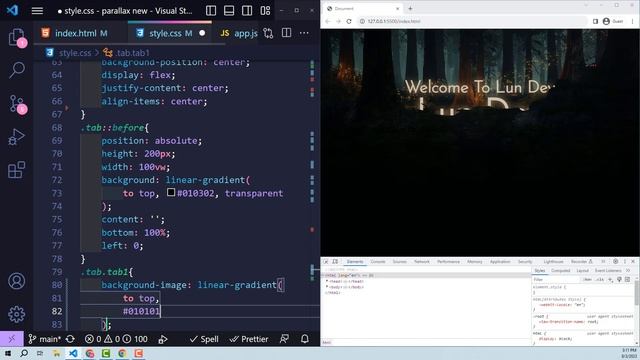Close the Document tab in Chrome
This screenshot has height=360, width=640.
coord(398,9)
